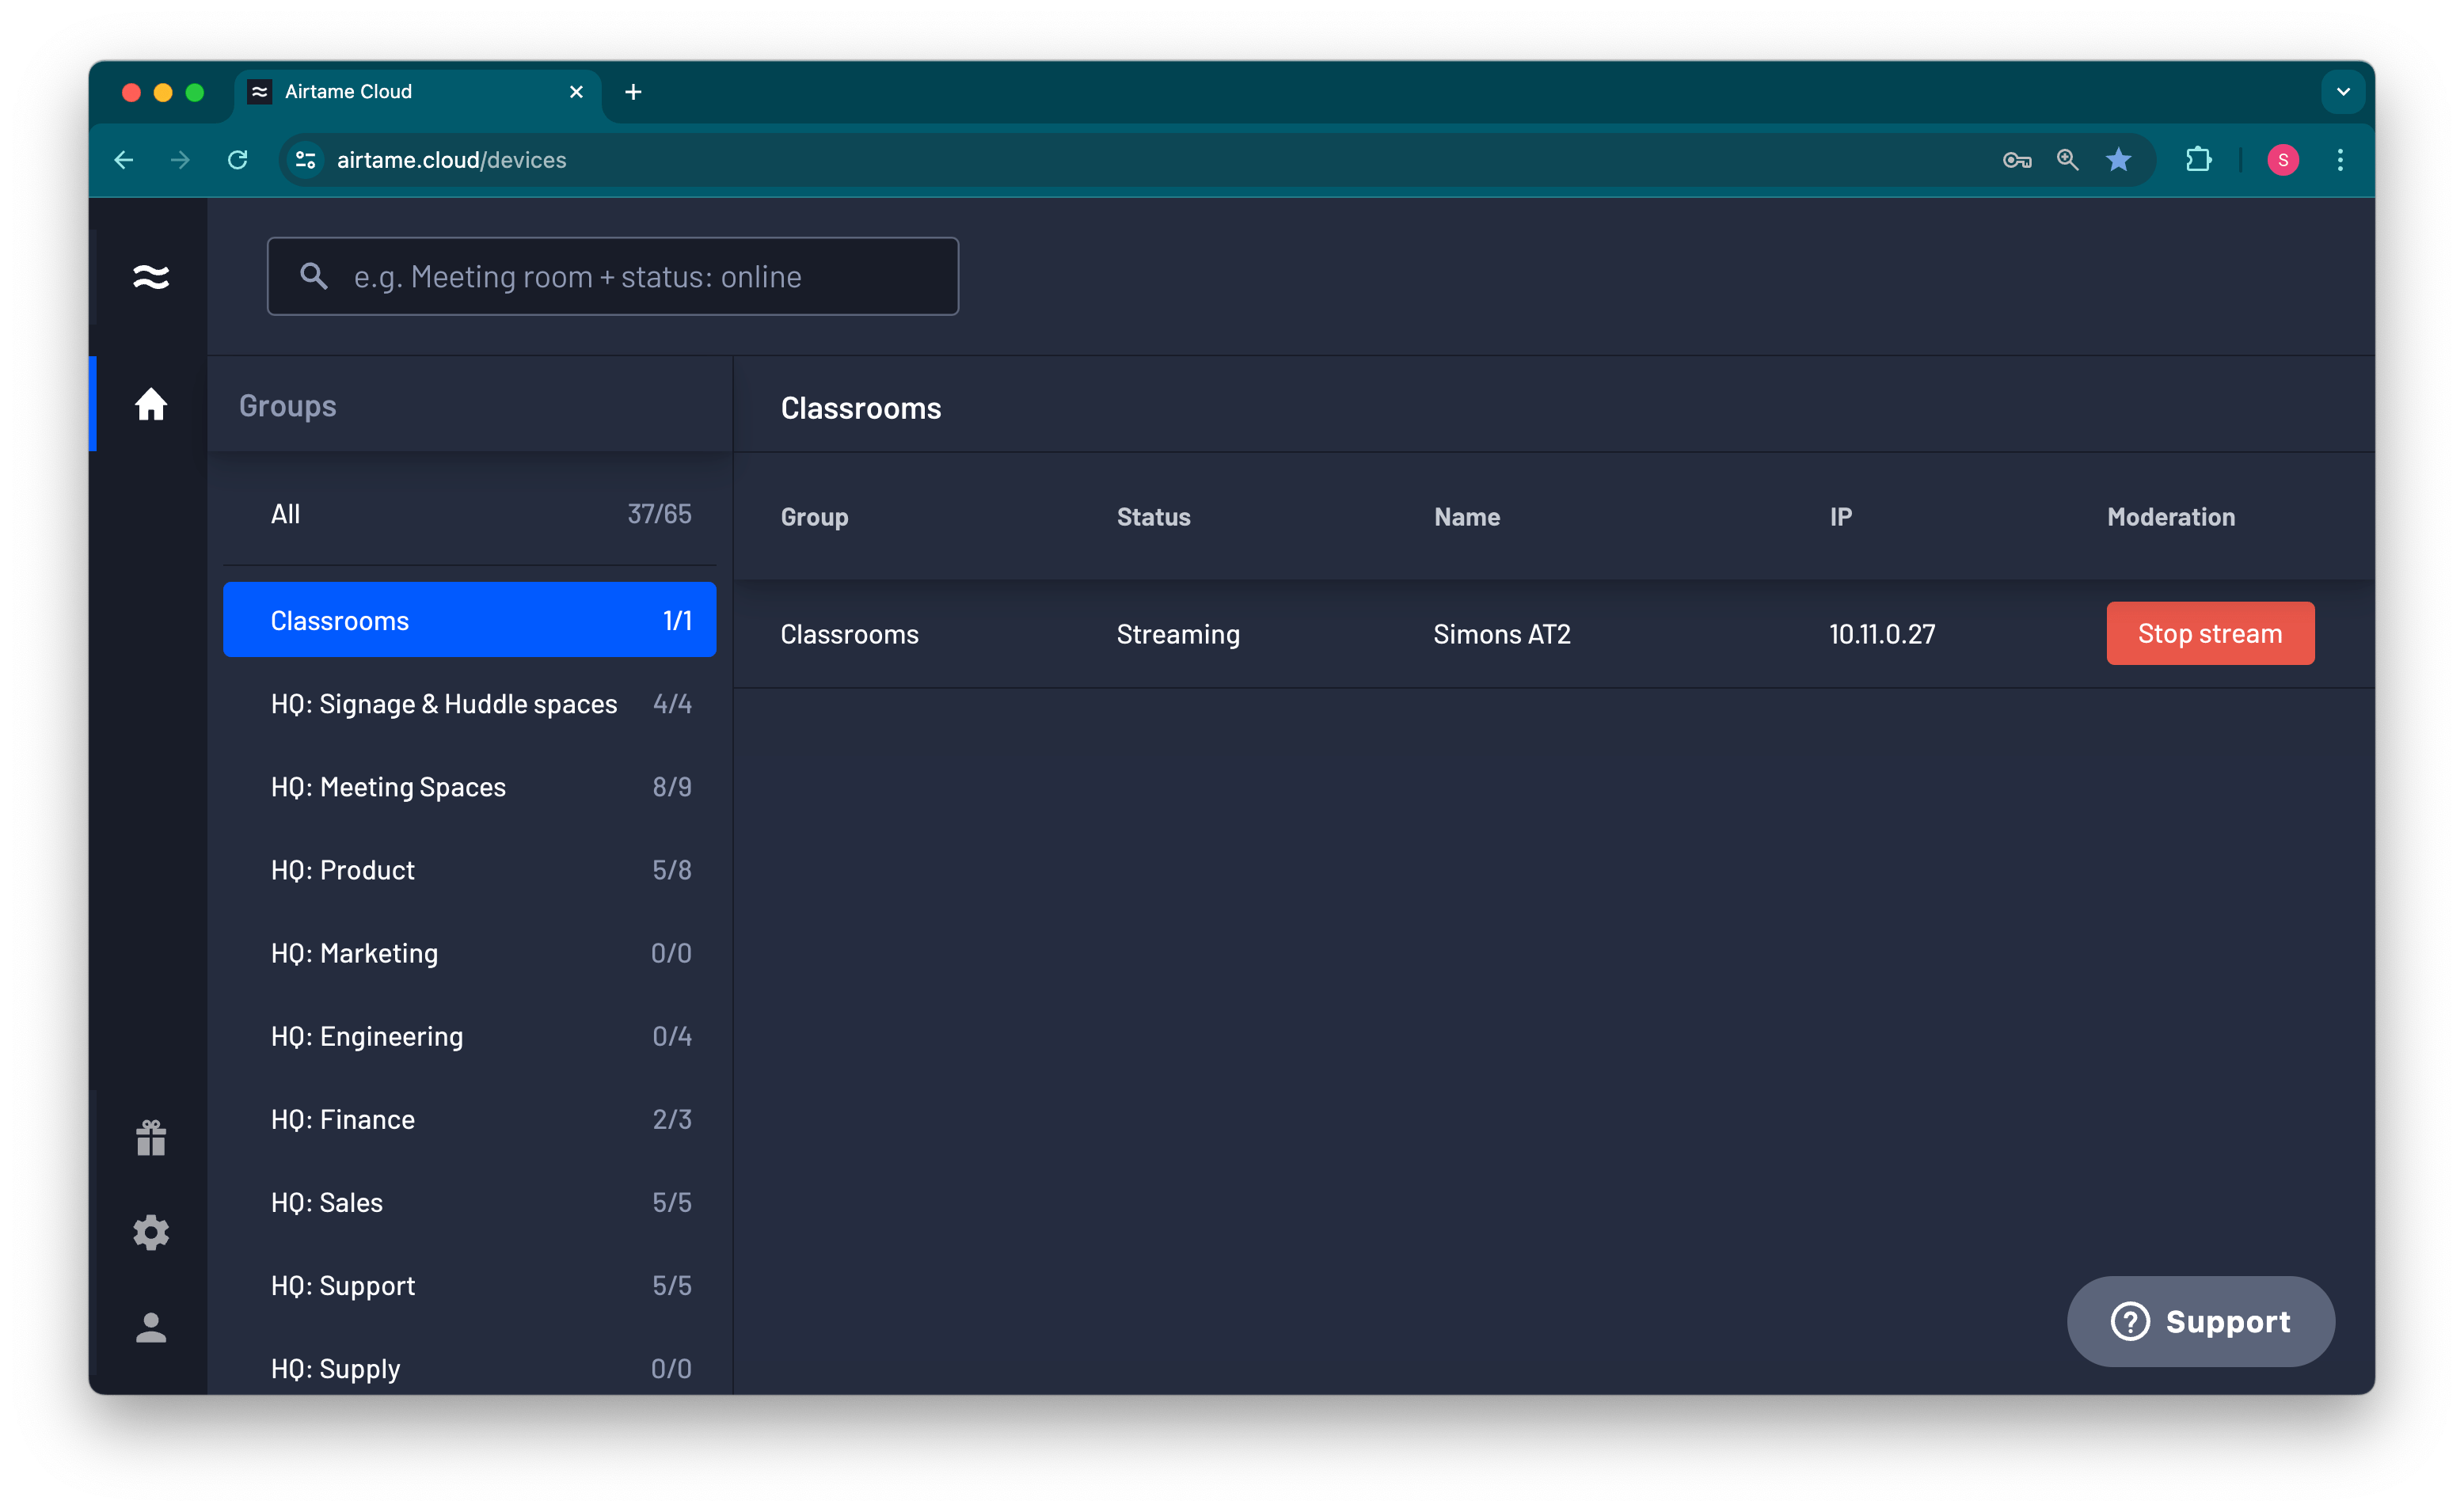Open the site information control in address bar
The width and height of the screenshot is (2464, 1512).
[x=306, y=160]
